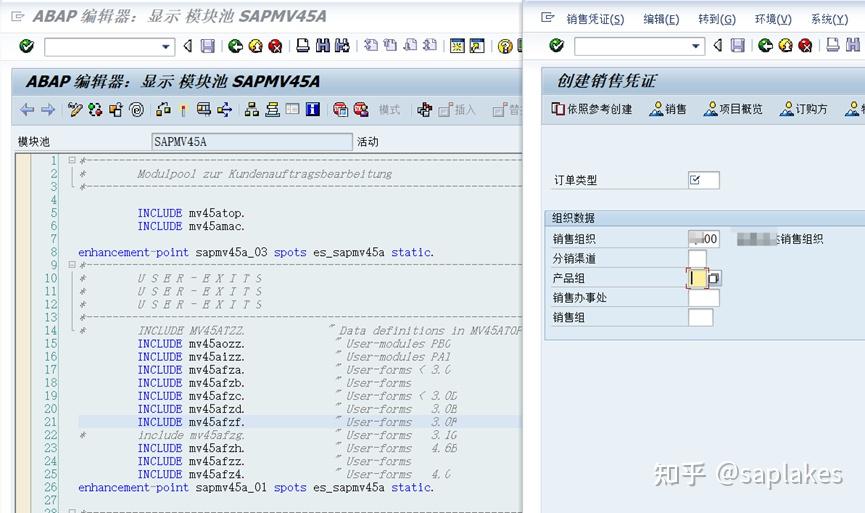Collapse USER-EXITS comment block at line 9
The height and width of the screenshot is (513, 865).
[72, 265]
